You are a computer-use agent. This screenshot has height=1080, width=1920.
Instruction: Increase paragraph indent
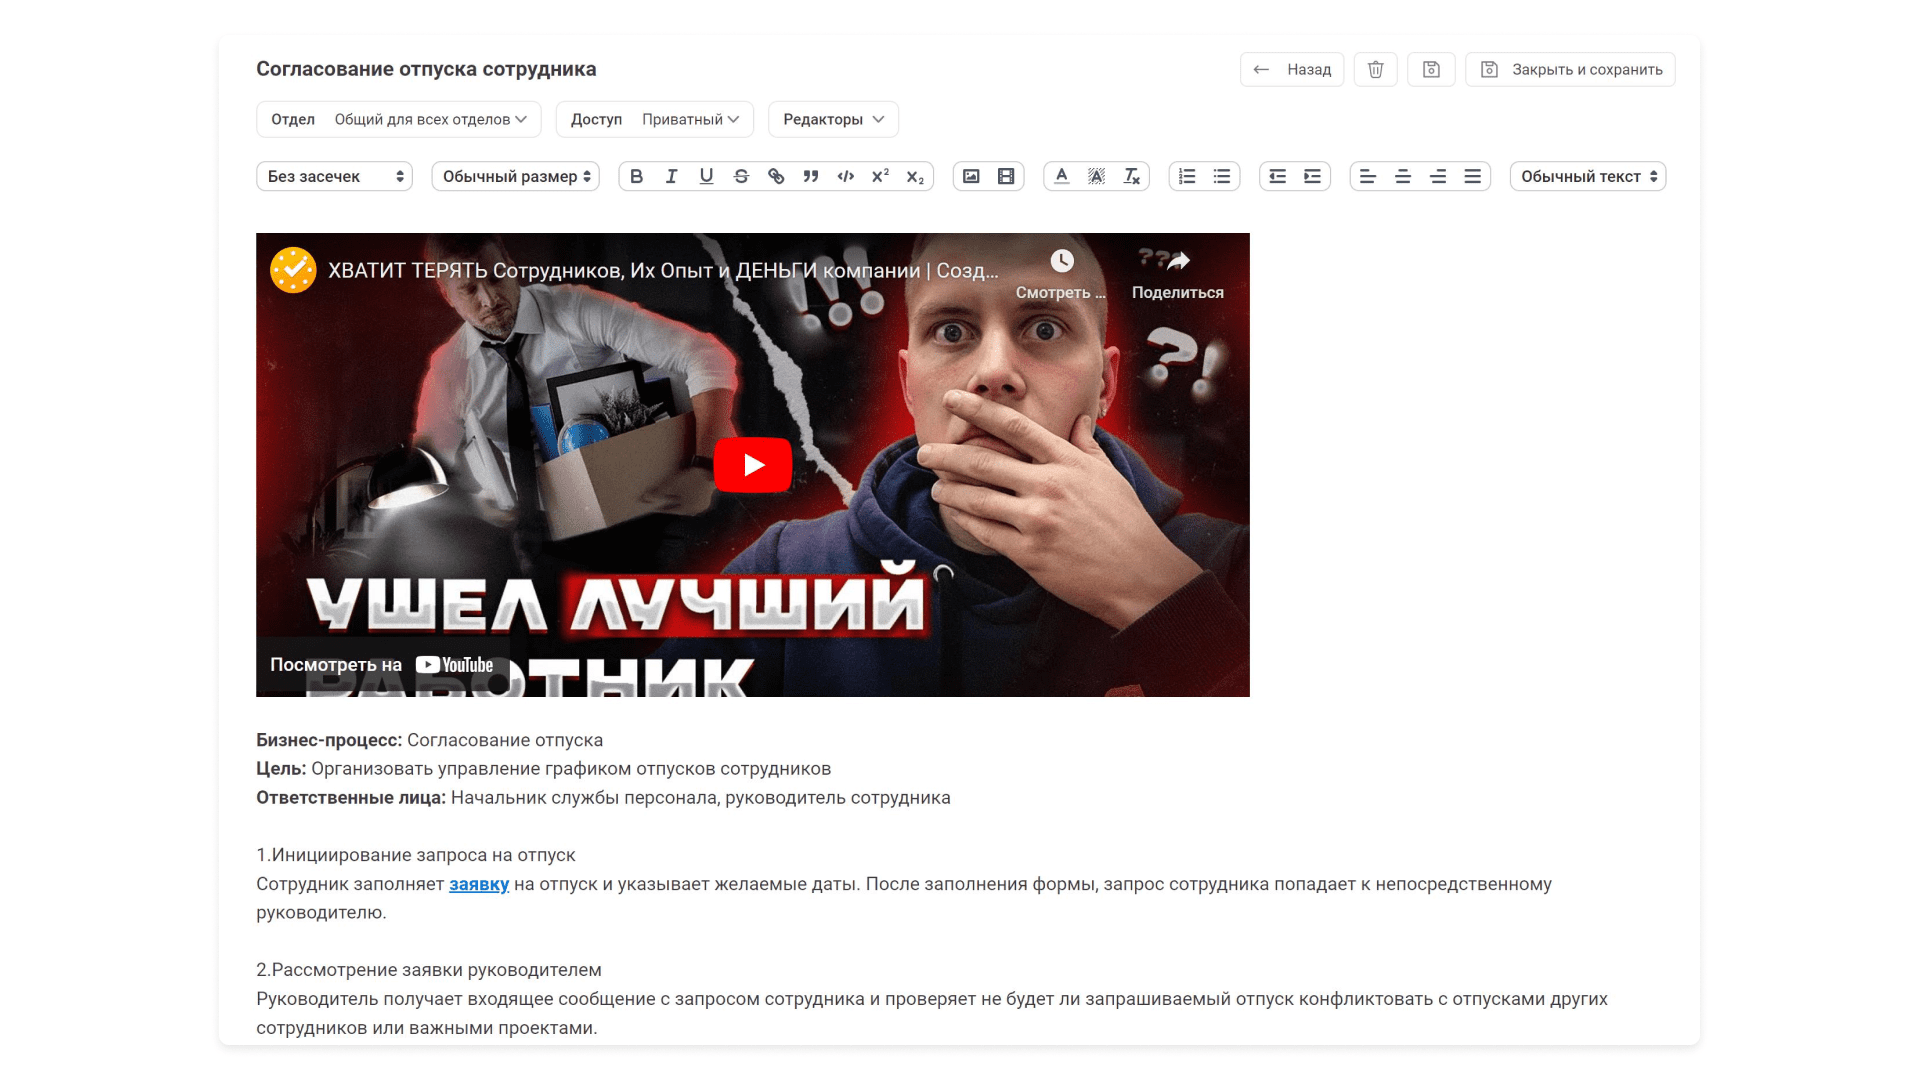click(x=1312, y=176)
